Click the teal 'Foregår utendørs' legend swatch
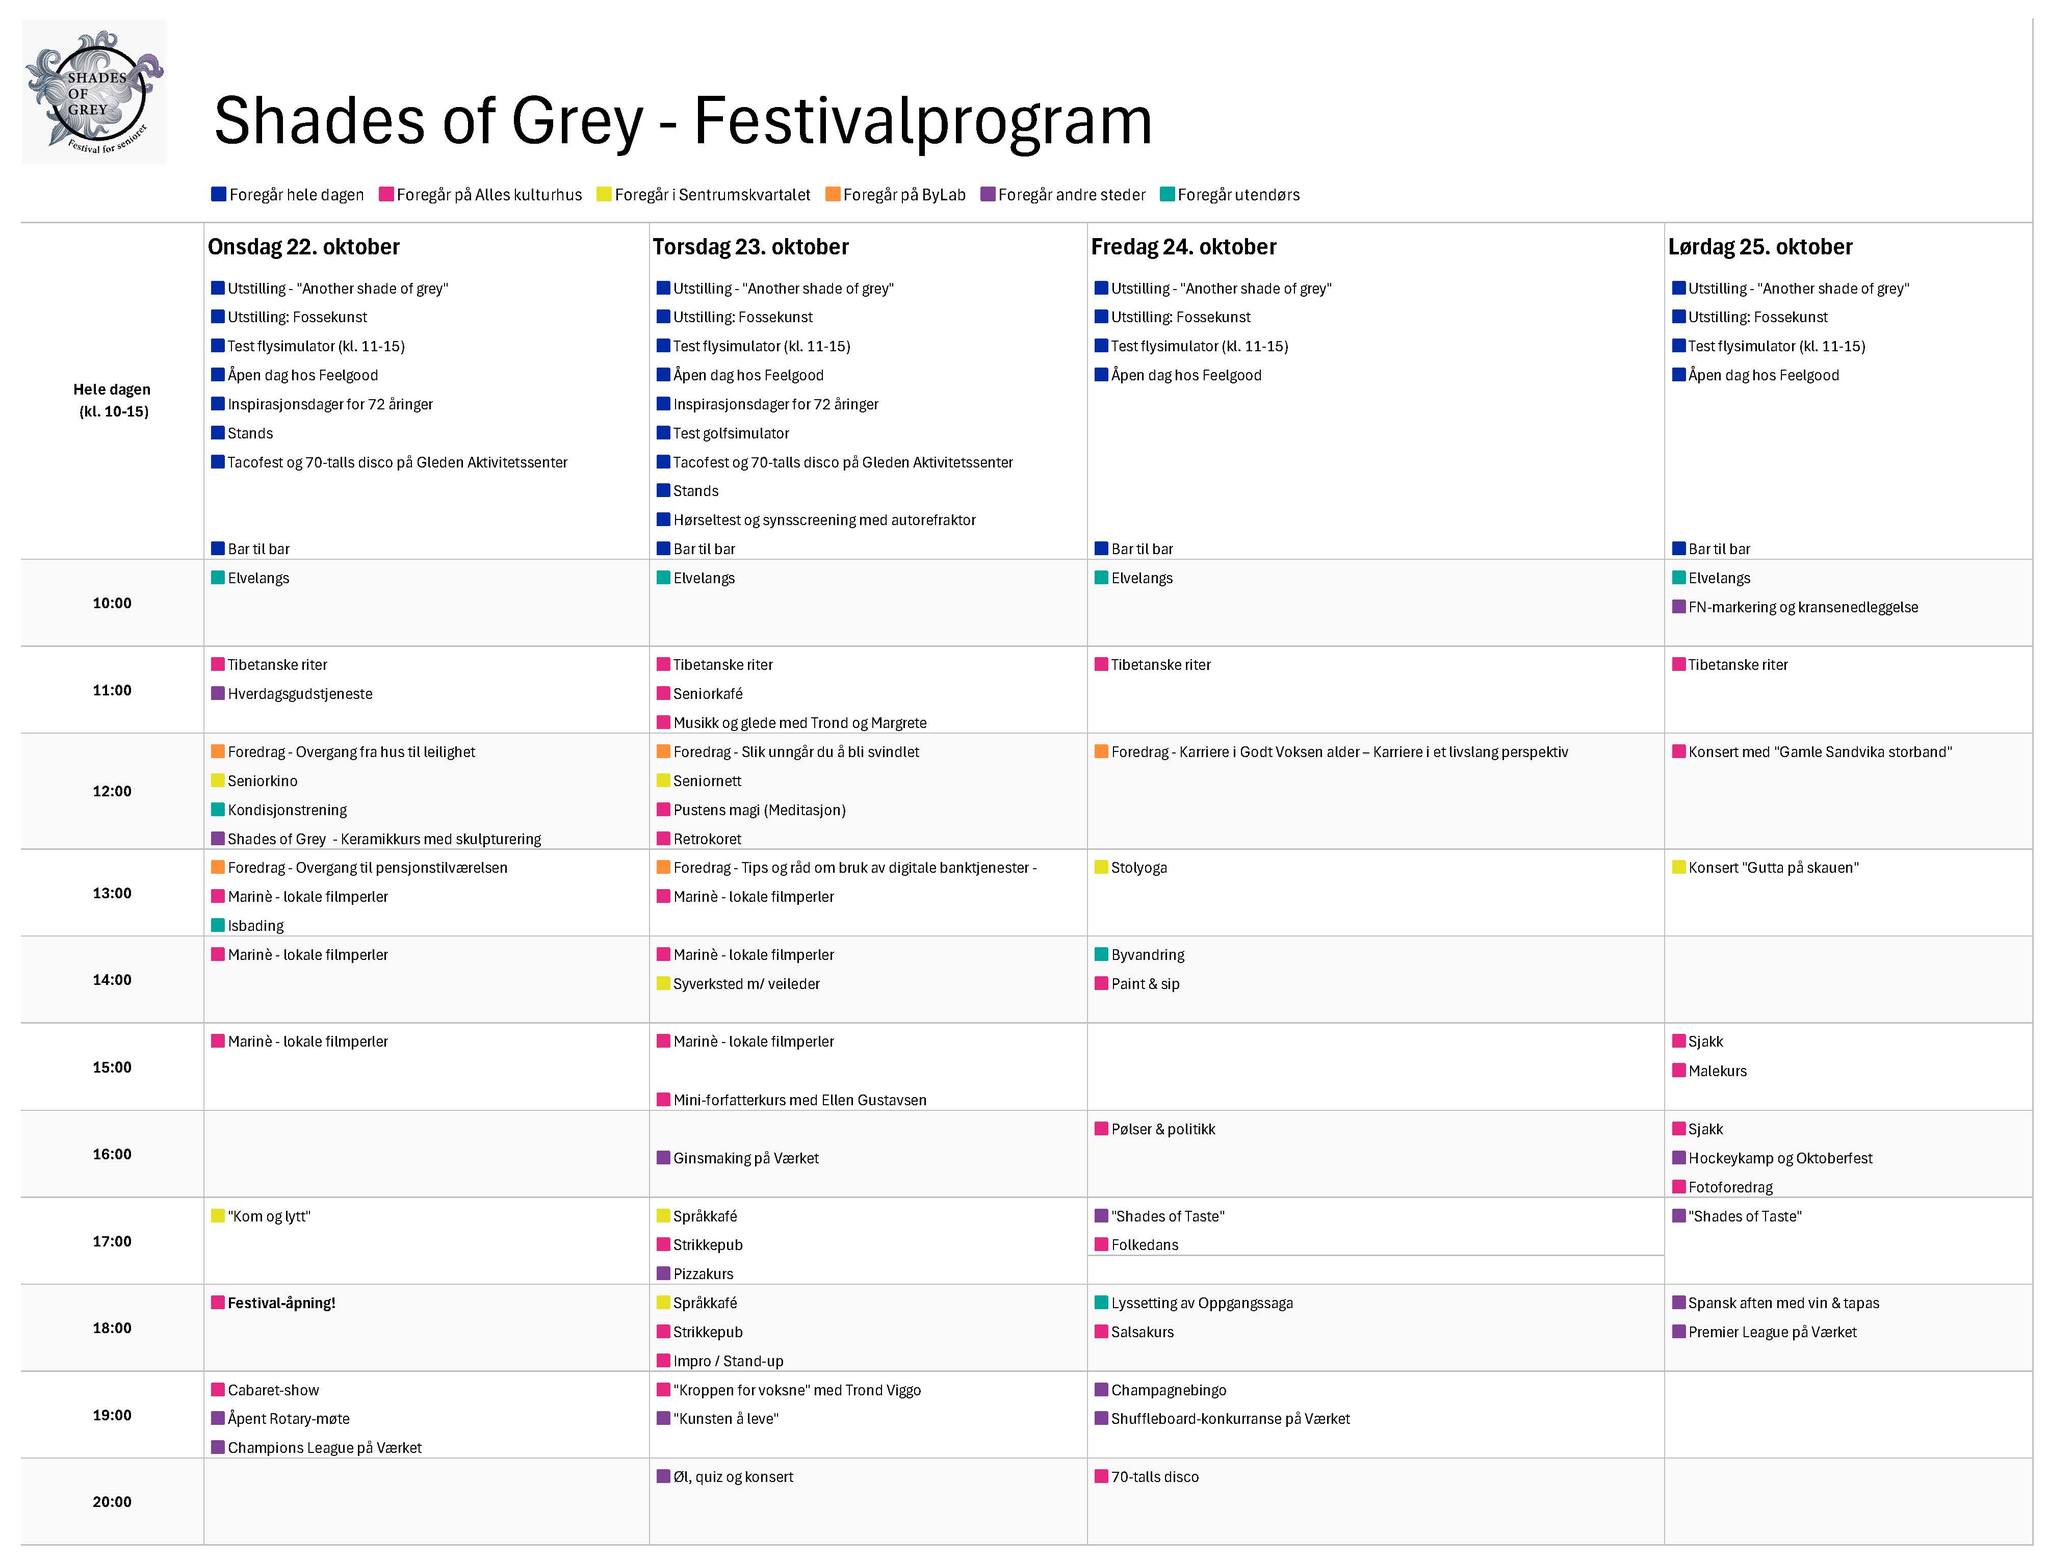The width and height of the screenshot is (2048, 1561). [x=1167, y=194]
